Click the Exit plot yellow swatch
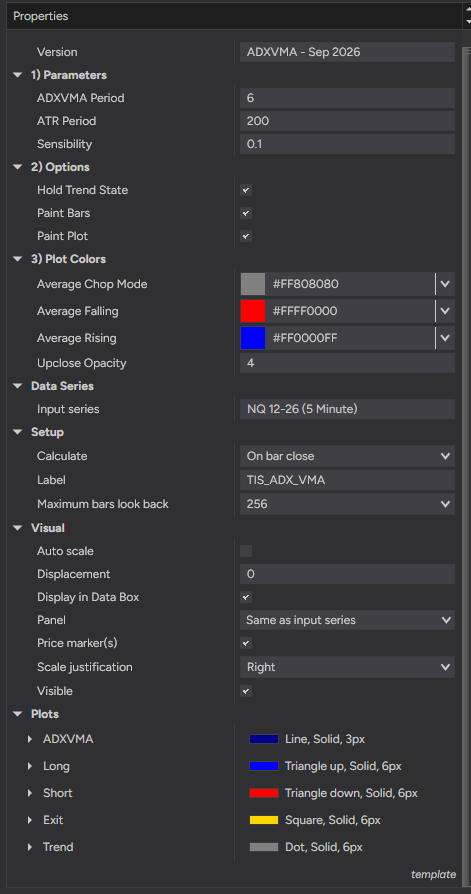The width and height of the screenshot is (471, 894). click(x=264, y=820)
